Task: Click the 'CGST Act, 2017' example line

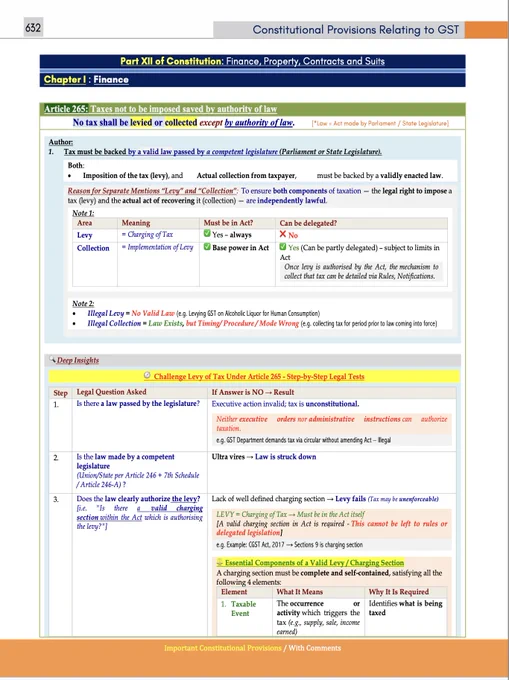Action: click(x=290, y=545)
